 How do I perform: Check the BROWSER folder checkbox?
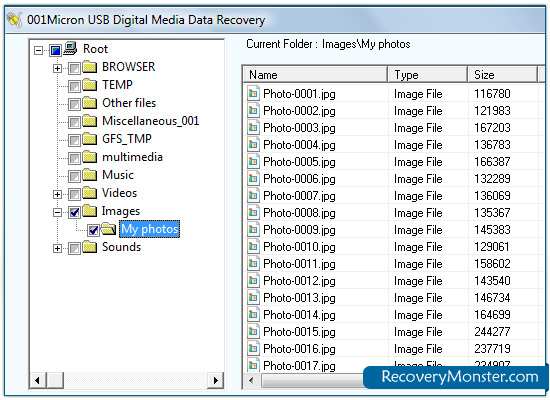pos(74,68)
